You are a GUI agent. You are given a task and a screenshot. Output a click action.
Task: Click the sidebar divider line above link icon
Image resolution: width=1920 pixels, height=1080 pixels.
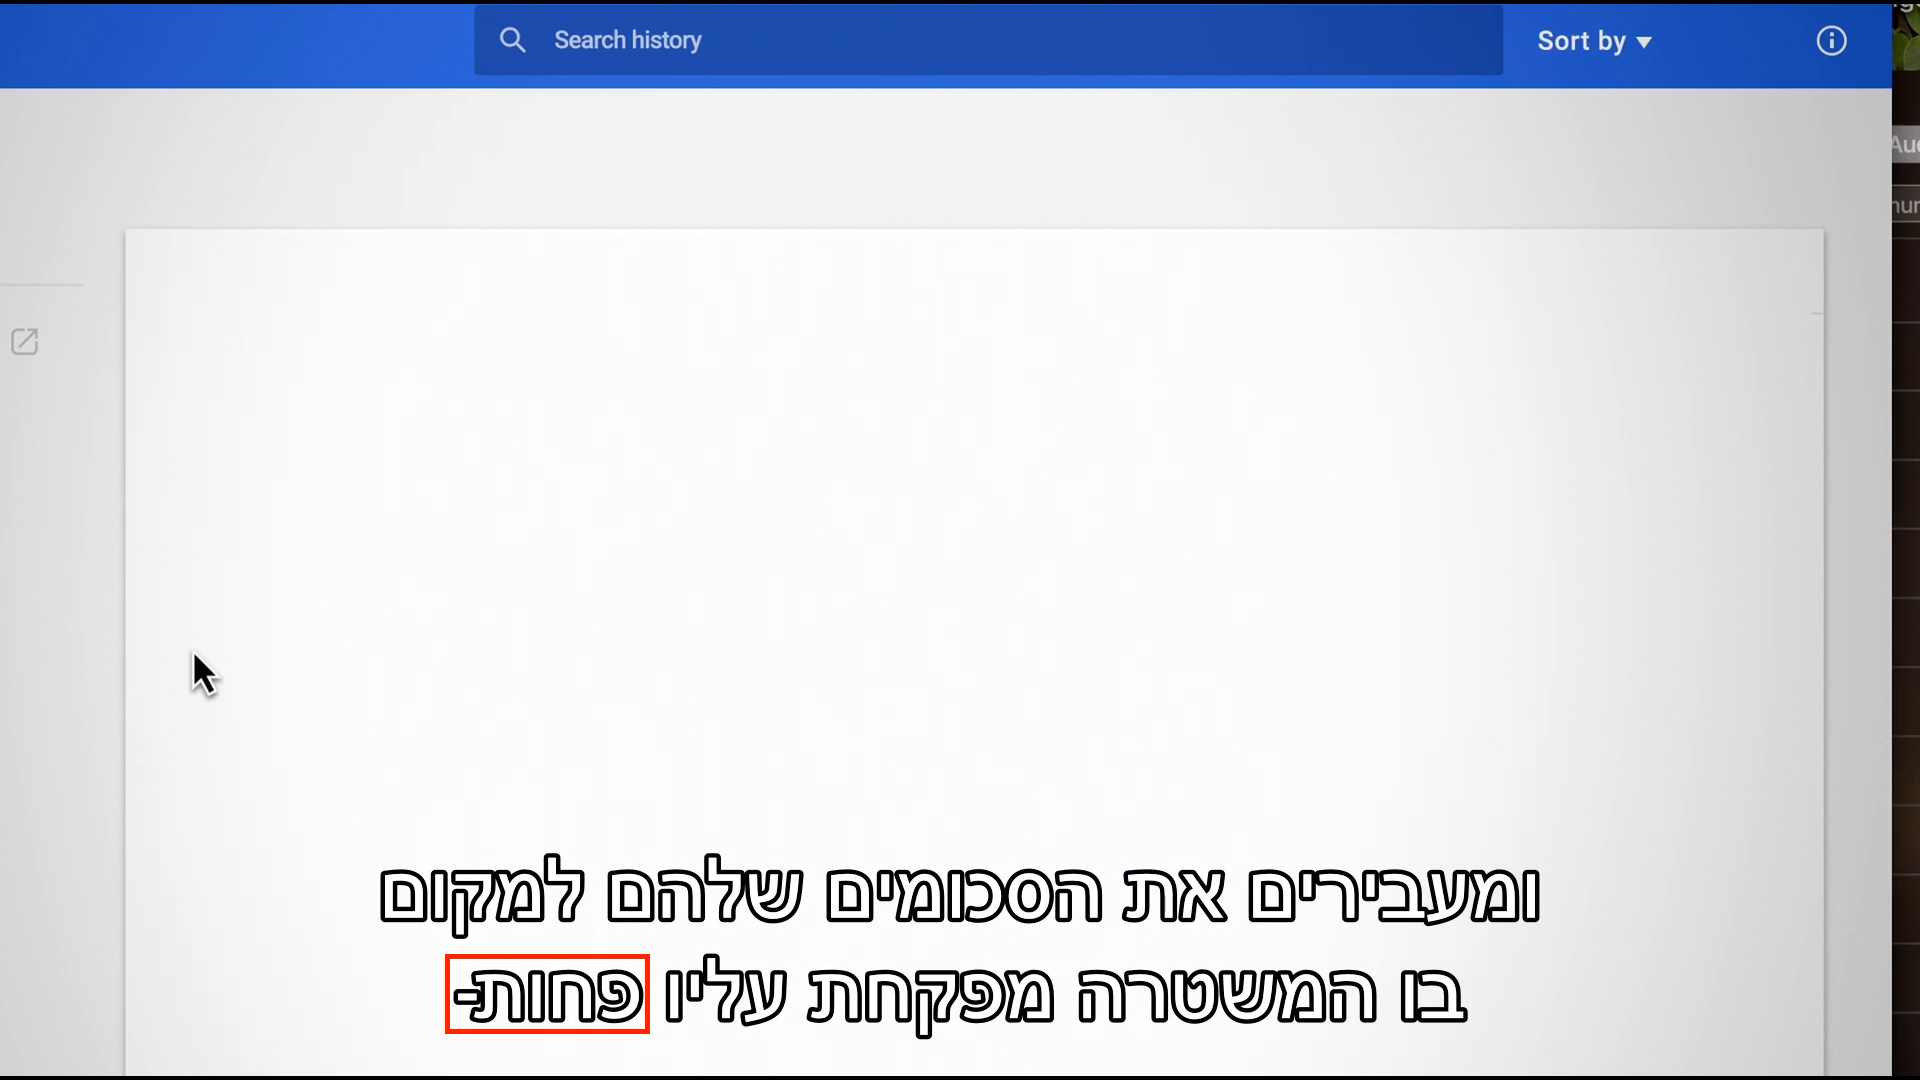pyautogui.click(x=40, y=285)
